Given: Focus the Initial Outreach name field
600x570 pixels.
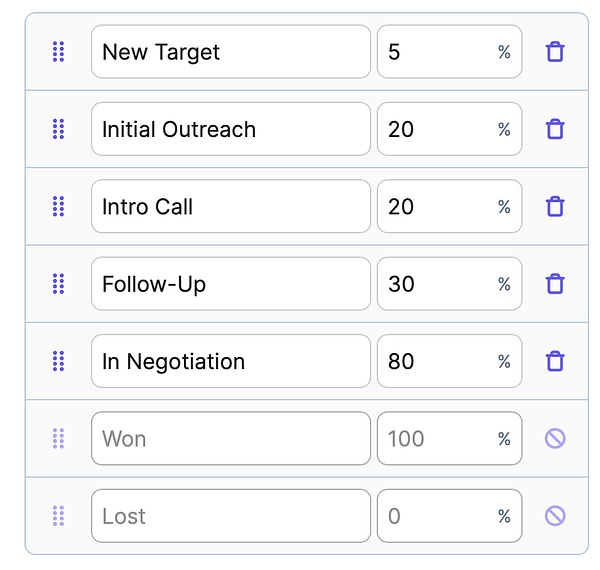Looking at the screenshot, I should coord(231,129).
